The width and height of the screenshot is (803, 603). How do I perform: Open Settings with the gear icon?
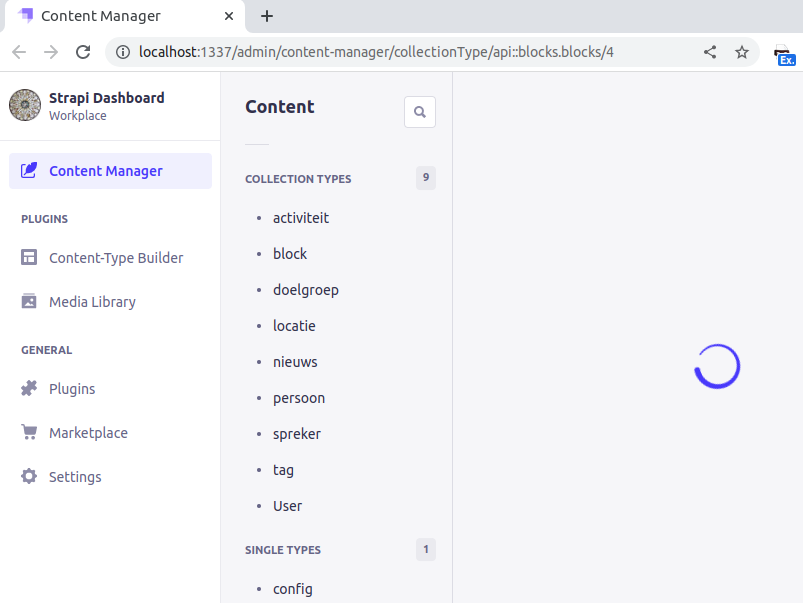tap(30, 476)
